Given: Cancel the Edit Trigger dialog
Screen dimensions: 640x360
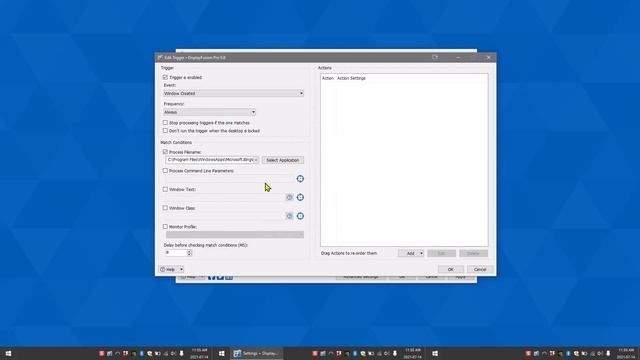Looking at the screenshot, I should (x=480, y=269).
